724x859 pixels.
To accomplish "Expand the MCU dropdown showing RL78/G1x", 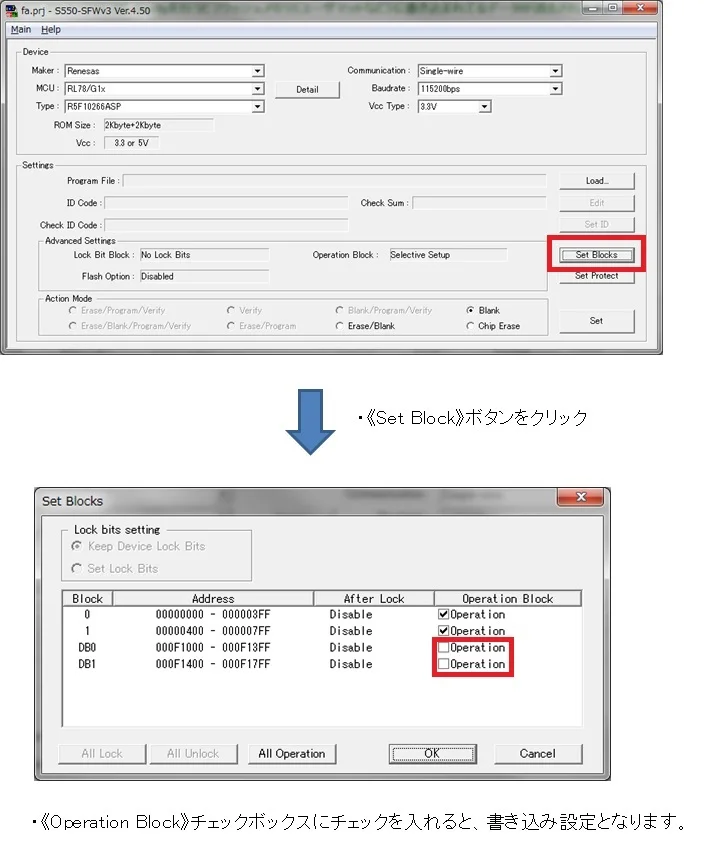I will pos(258,89).
